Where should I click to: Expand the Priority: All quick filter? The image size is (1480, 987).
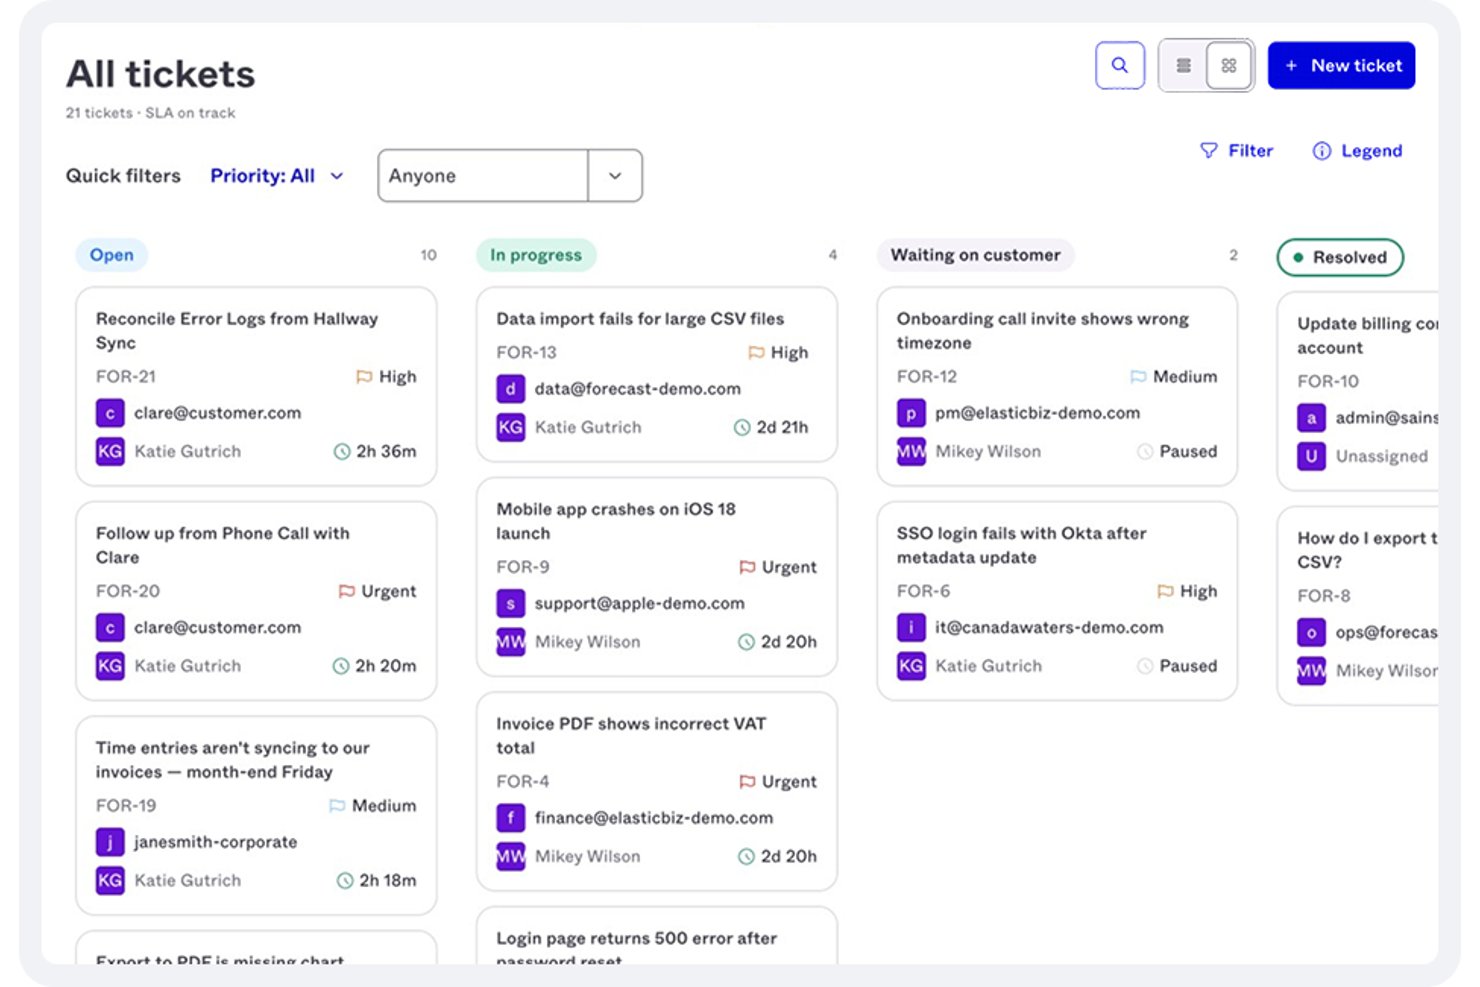[277, 176]
